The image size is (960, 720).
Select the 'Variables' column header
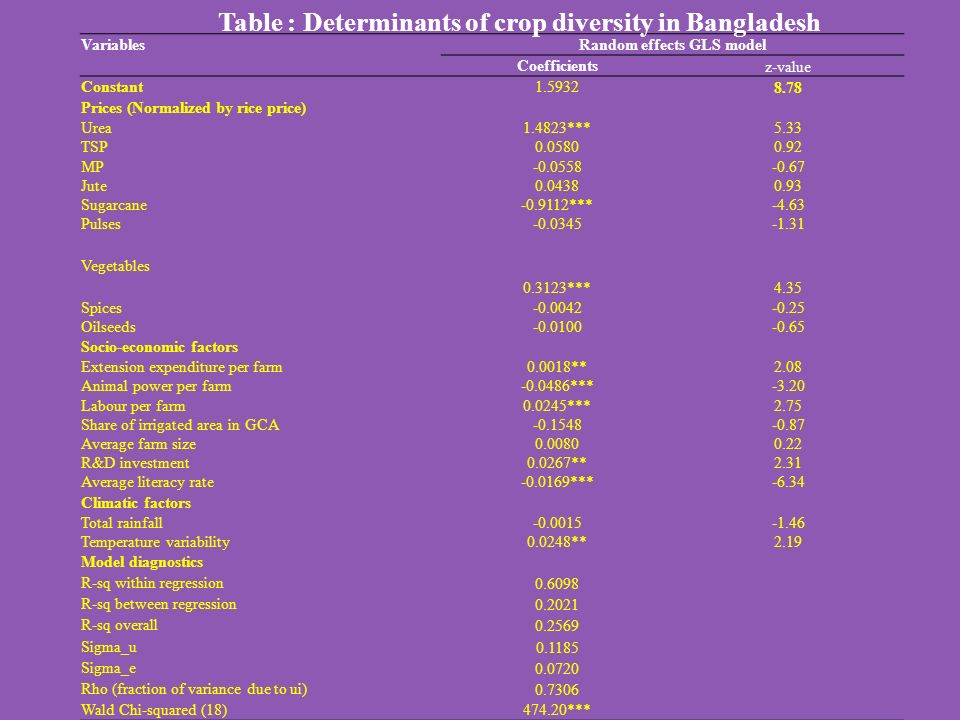pos(113,45)
